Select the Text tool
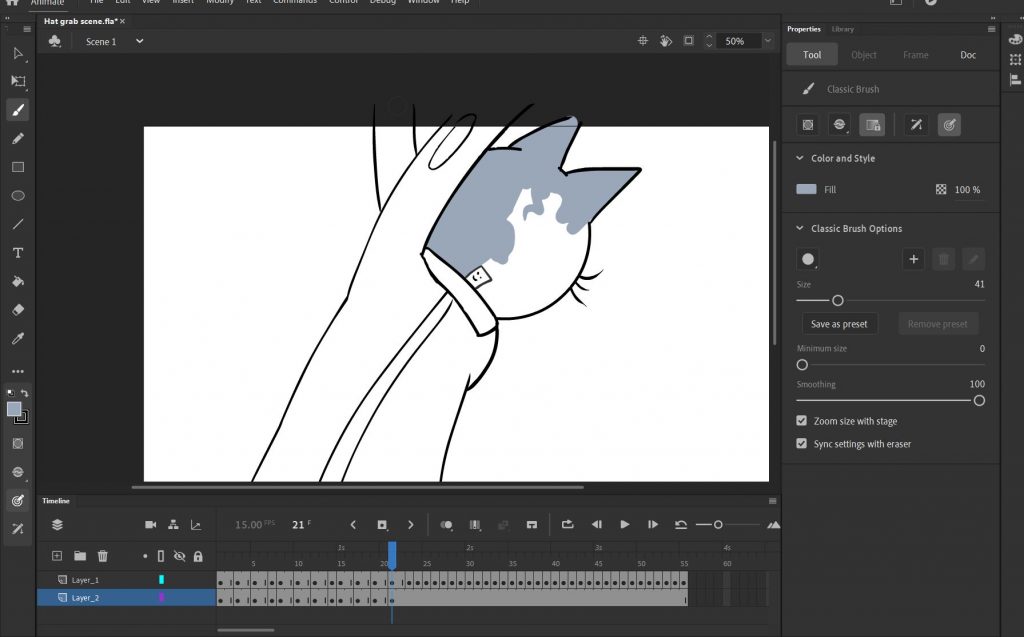Viewport: 1024px width, 637px height. coord(18,253)
